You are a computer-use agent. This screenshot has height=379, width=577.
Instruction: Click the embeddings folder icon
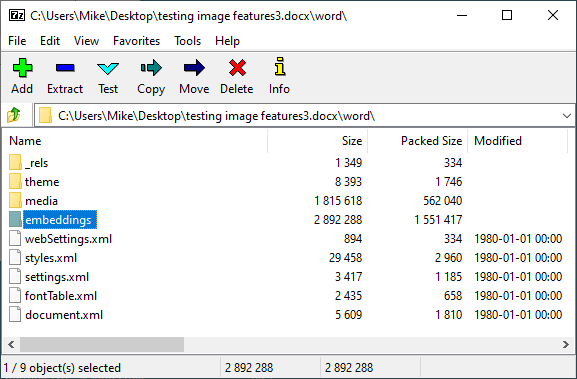[x=15, y=220]
